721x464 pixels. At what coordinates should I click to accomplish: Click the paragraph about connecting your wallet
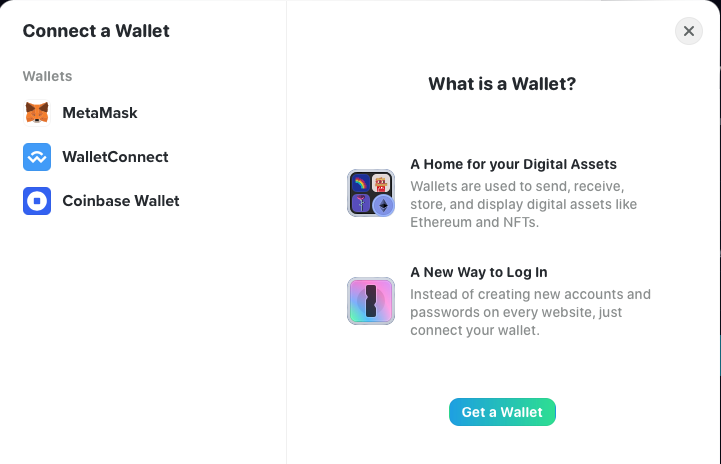(x=530, y=312)
